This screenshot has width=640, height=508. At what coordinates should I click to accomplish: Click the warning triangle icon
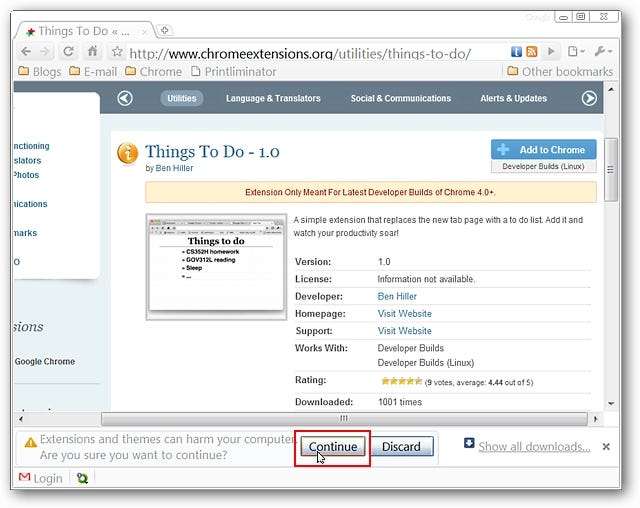pyautogui.click(x=31, y=442)
